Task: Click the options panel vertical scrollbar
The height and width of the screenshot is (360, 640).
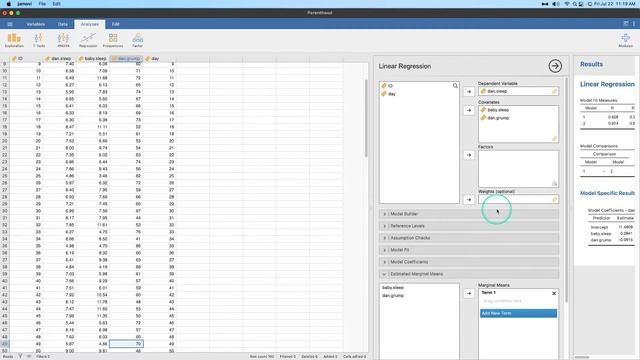Action: 567,190
